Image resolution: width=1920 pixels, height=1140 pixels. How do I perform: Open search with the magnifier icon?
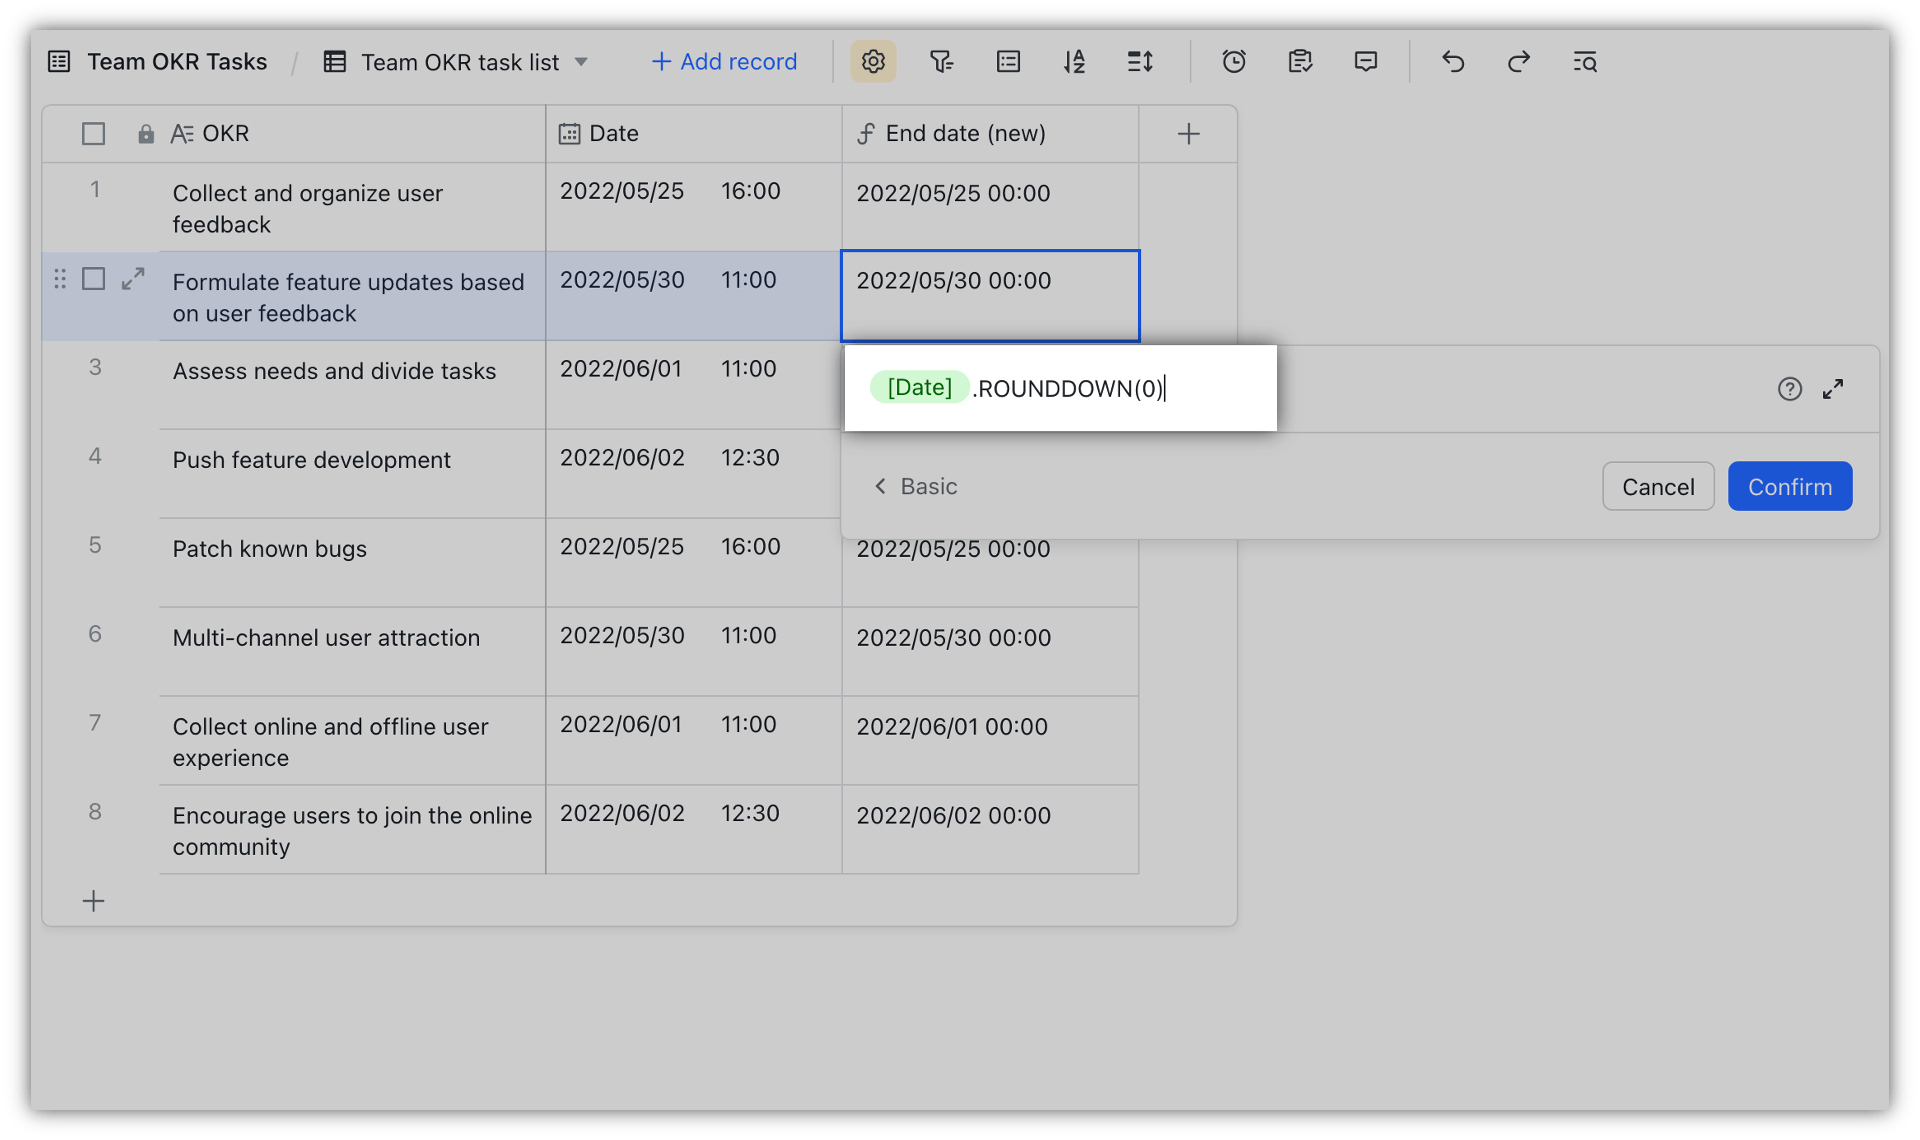coord(1585,61)
